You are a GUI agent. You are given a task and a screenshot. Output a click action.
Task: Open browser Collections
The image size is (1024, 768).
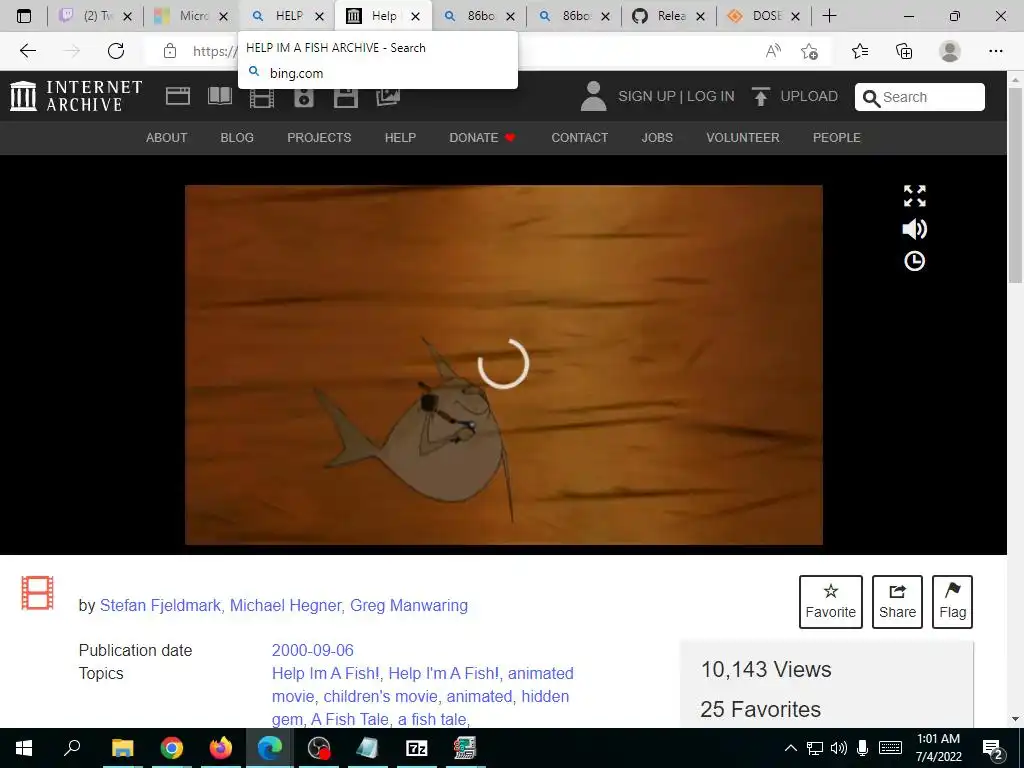pos(904,51)
